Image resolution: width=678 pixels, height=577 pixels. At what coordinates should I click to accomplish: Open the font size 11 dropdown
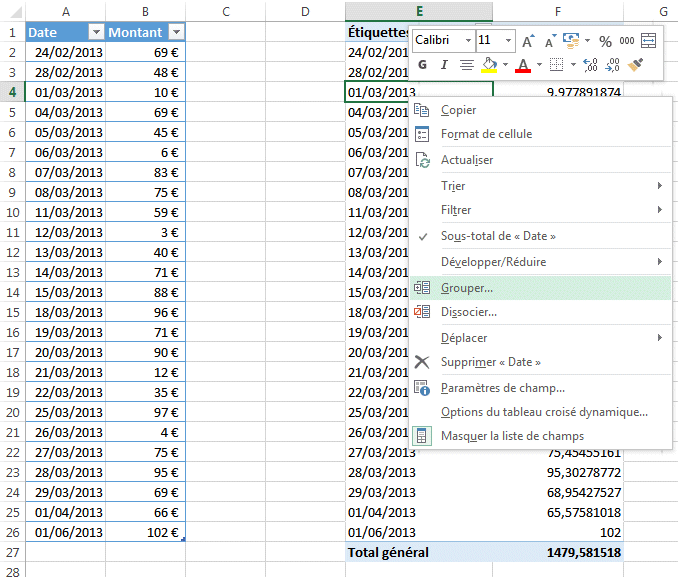tap(508, 41)
